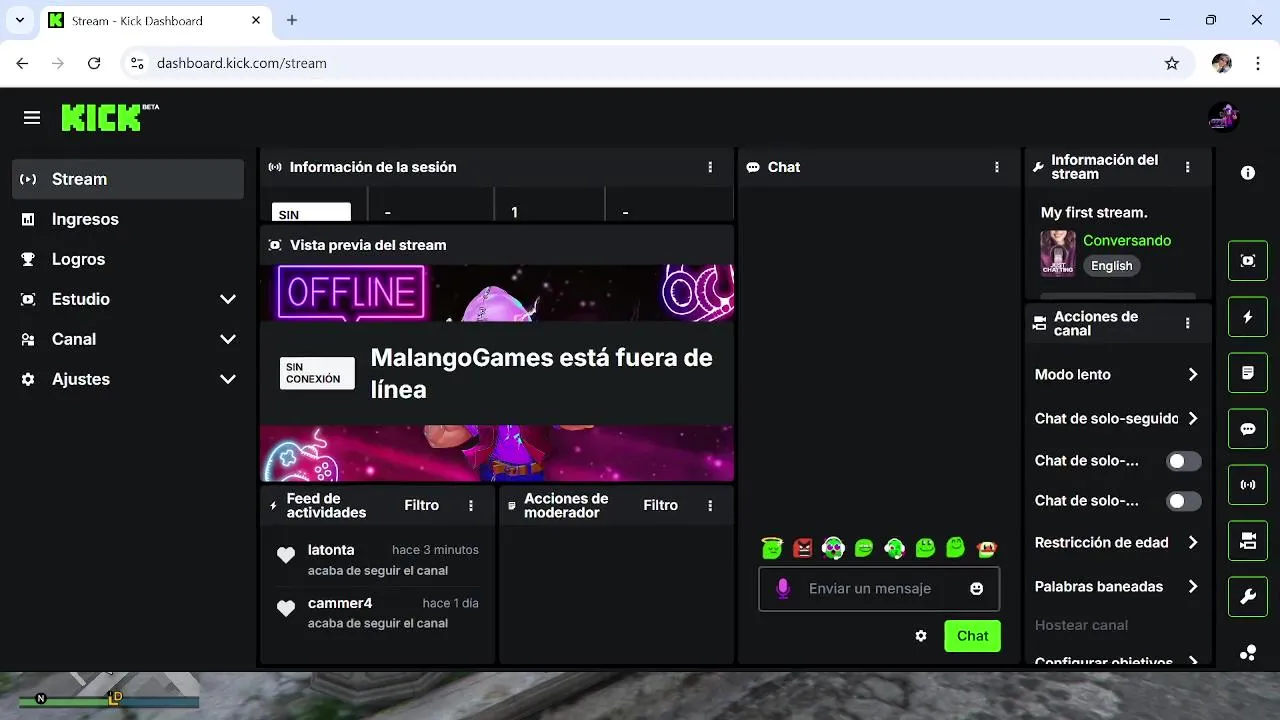Image resolution: width=1280 pixels, height=720 pixels.
Task: Click the three-circles icon below the widget bar
Action: 1248,653
